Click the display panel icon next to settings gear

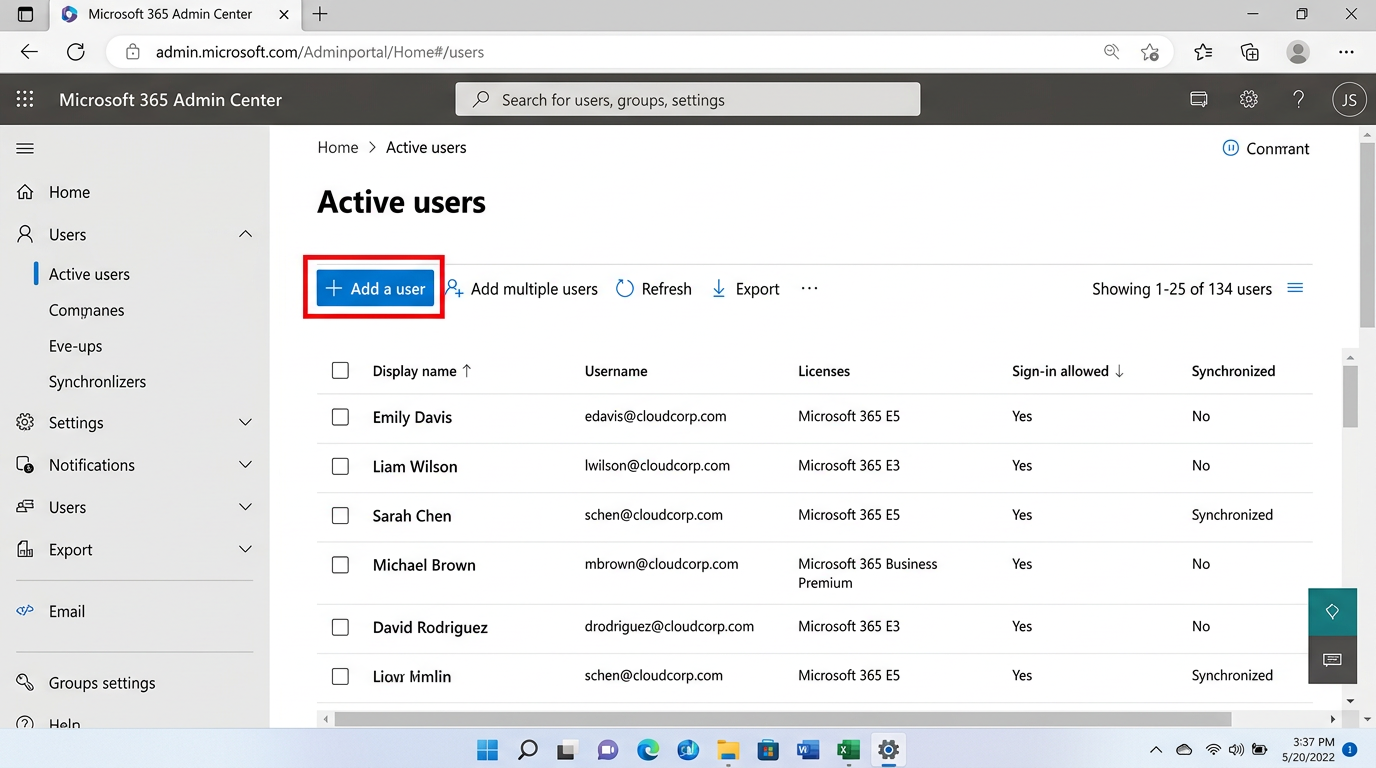click(x=1198, y=99)
